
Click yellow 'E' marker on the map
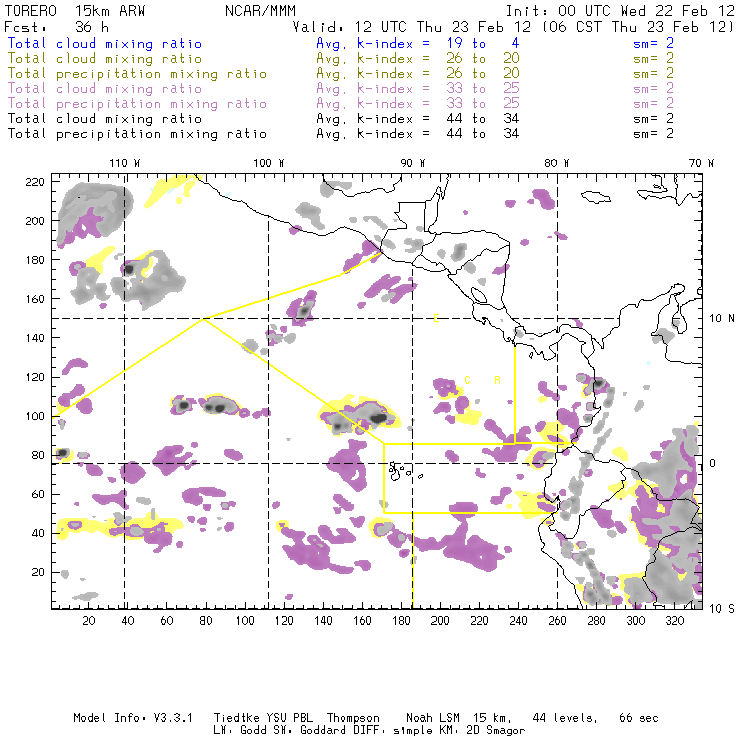[x=437, y=319]
